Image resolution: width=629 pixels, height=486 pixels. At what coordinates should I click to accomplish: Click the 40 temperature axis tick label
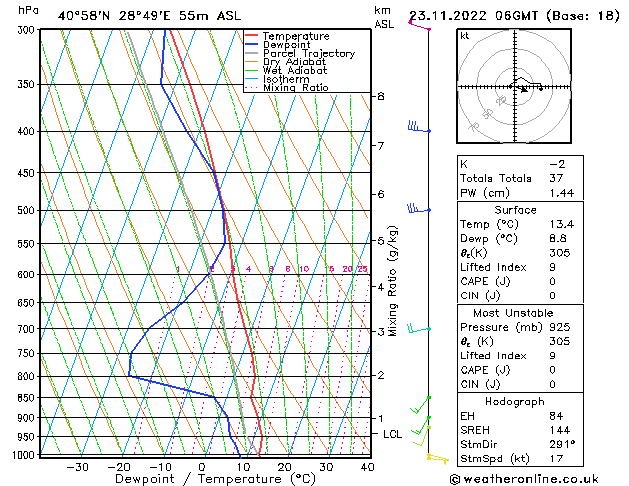pos(367,467)
